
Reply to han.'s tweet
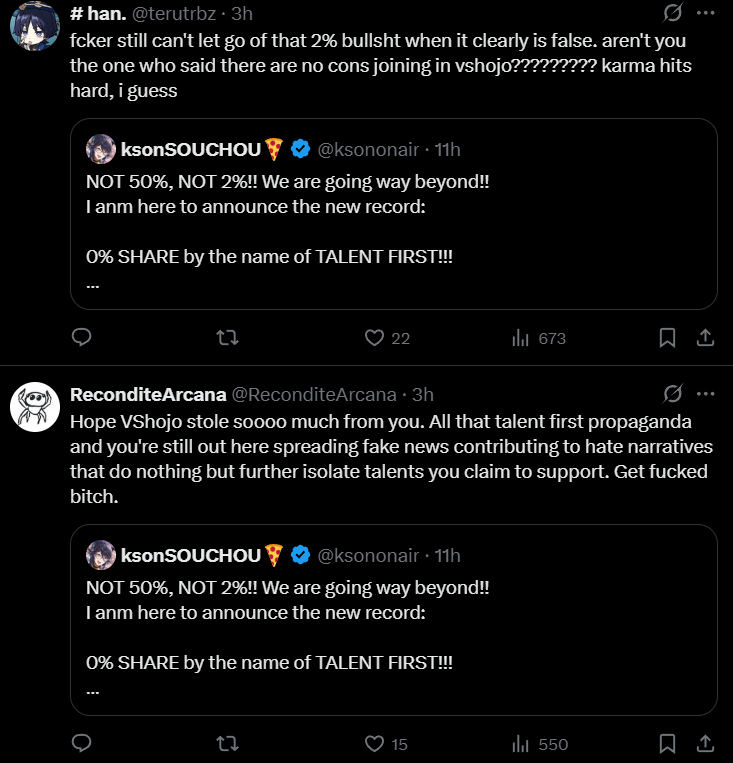(x=83, y=338)
